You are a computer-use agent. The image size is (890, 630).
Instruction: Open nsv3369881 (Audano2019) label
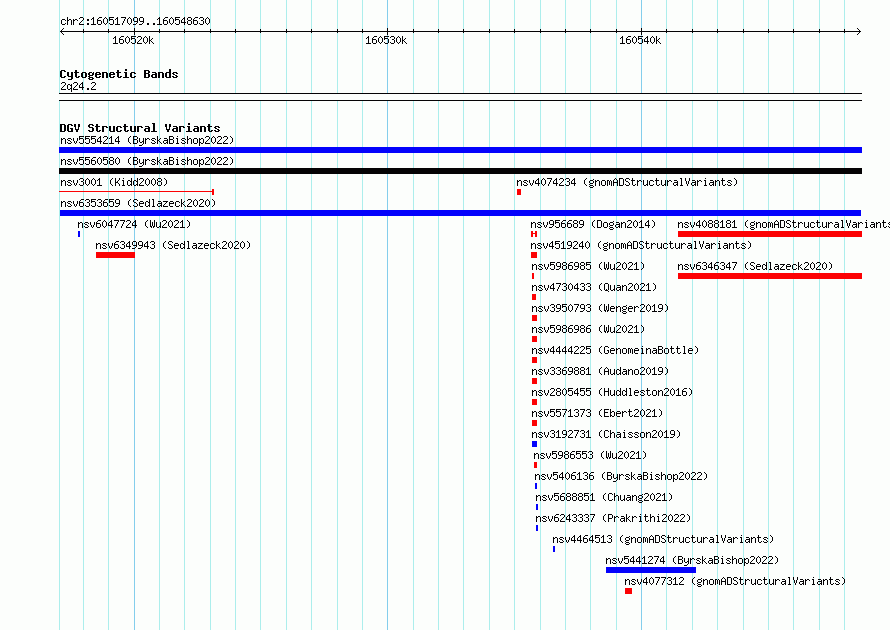pos(600,371)
